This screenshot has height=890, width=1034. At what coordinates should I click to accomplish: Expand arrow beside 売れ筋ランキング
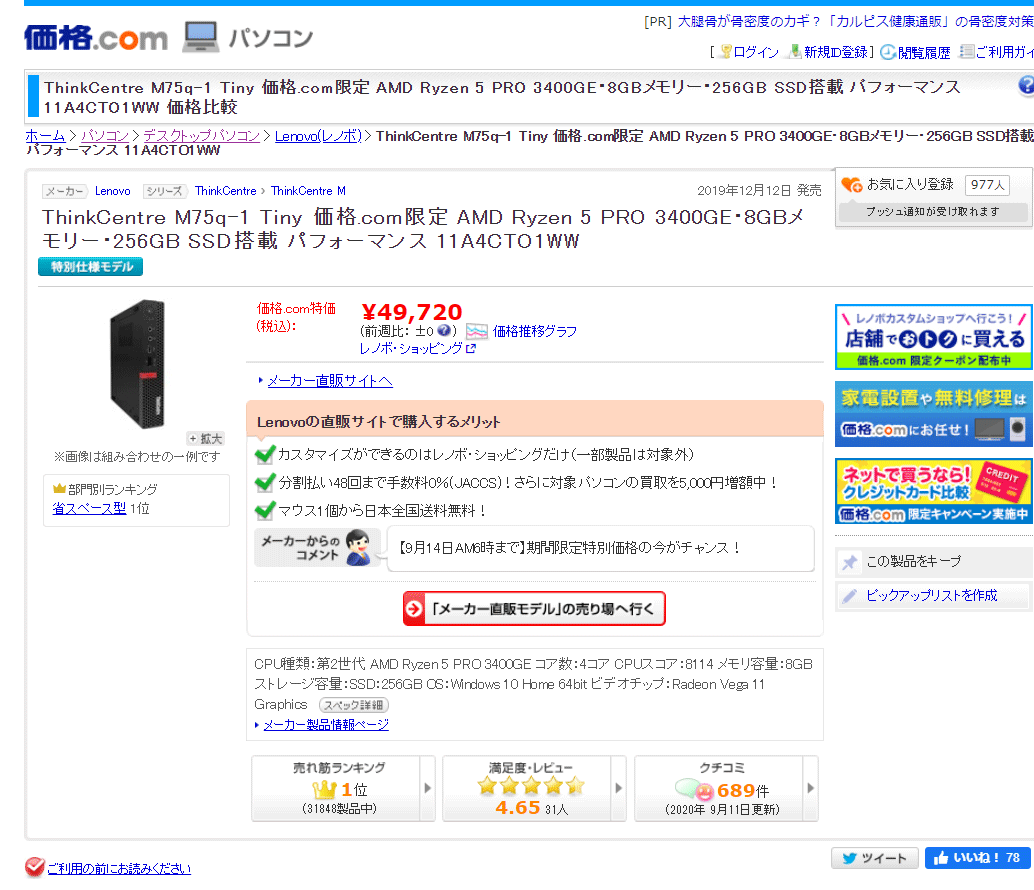(x=427, y=788)
